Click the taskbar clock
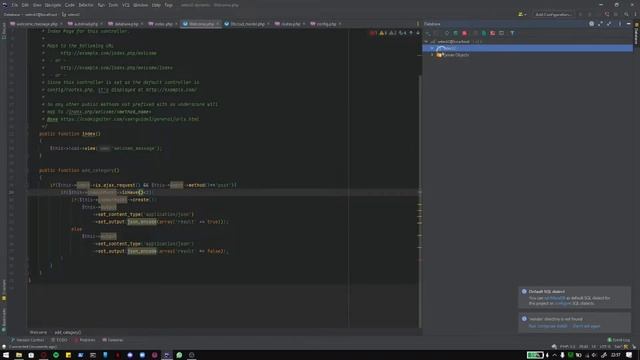The width and height of the screenshot is (640, 360). tap(616, 355)
